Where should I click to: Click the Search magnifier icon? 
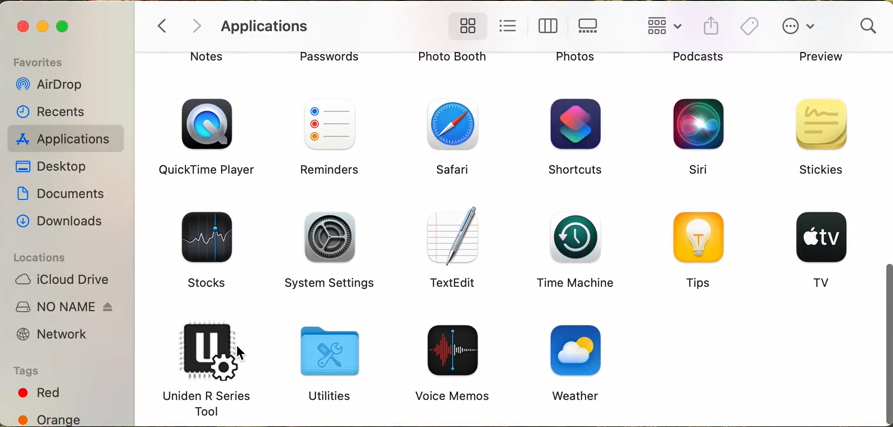pos(868,26)
